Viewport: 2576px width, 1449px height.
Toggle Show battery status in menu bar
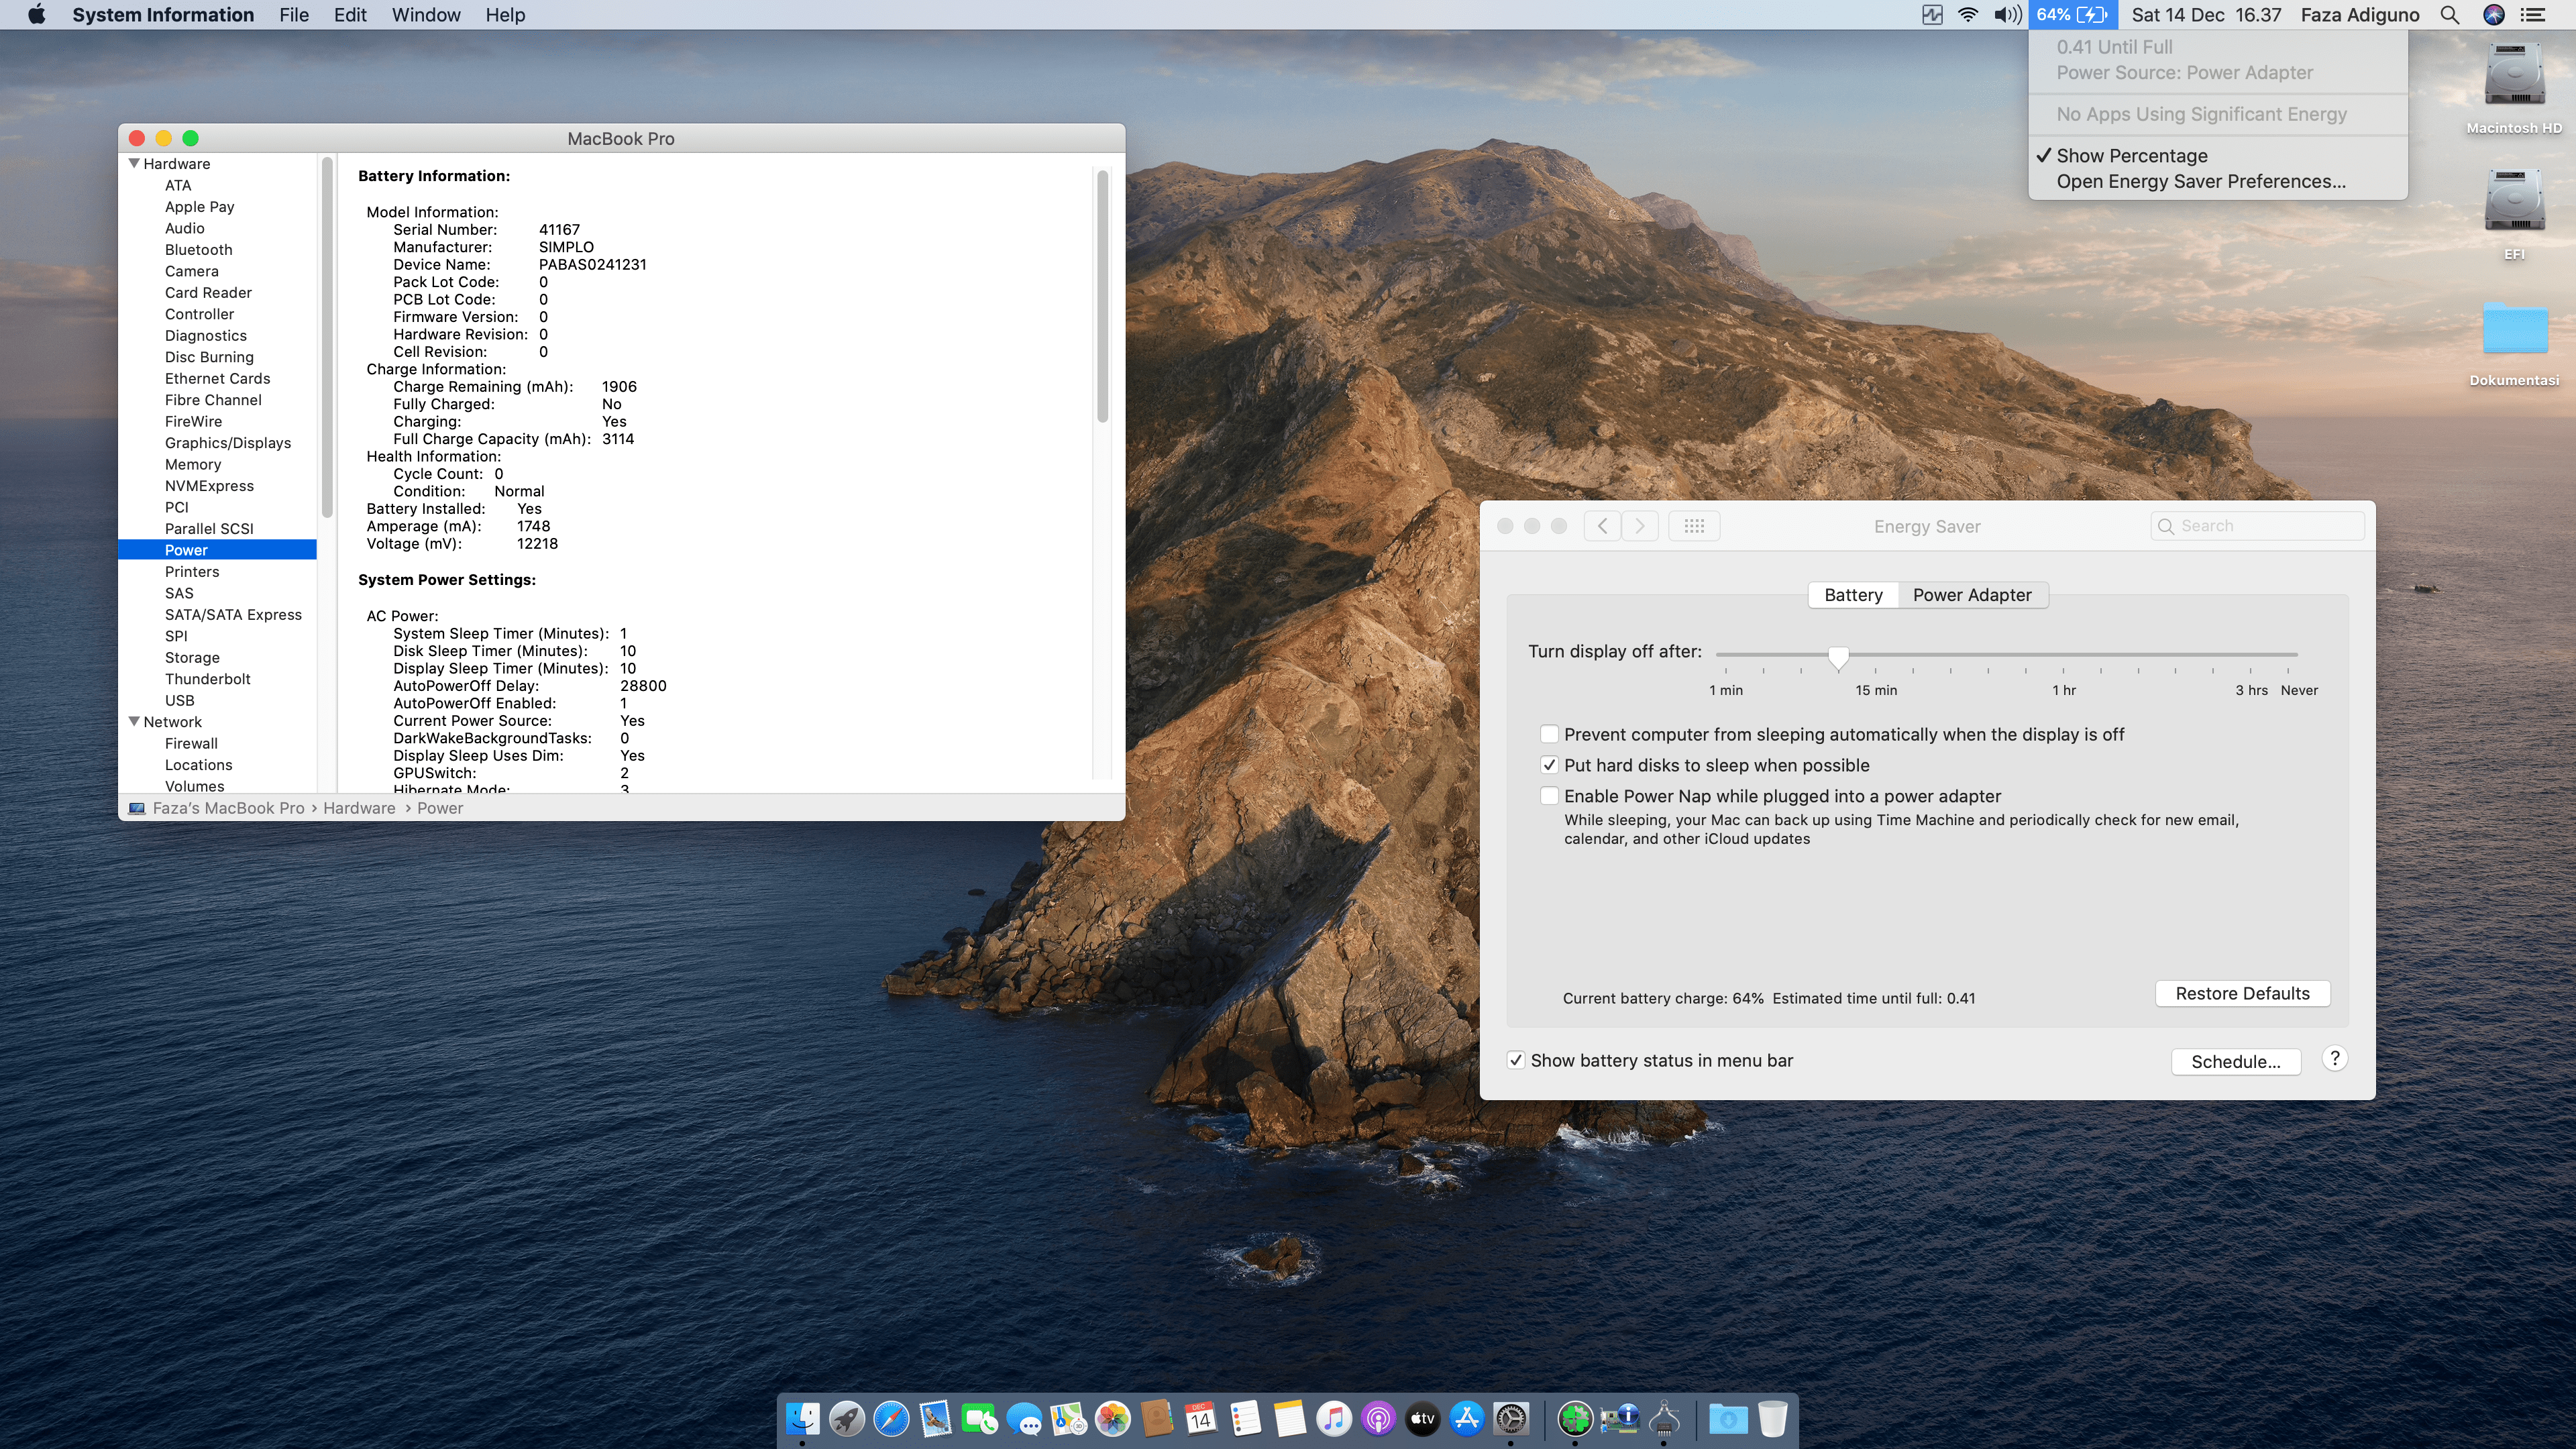coord(1516,1060)
